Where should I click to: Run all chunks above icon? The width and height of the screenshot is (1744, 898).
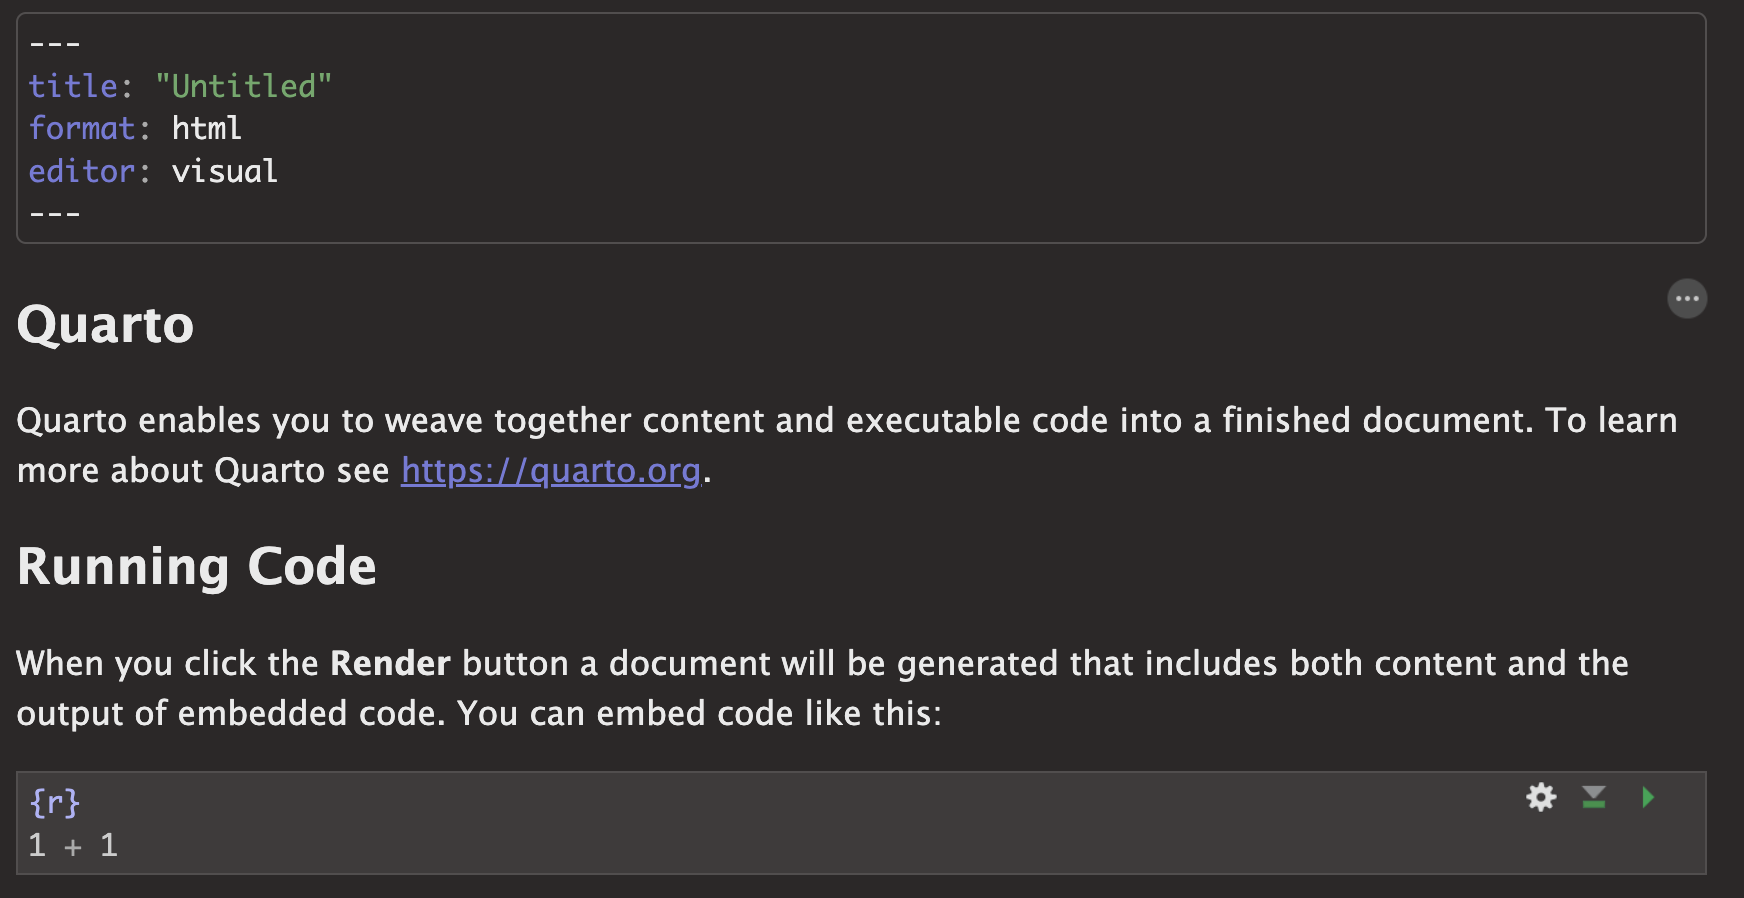pyautogui.click(x=1594, y=797)
